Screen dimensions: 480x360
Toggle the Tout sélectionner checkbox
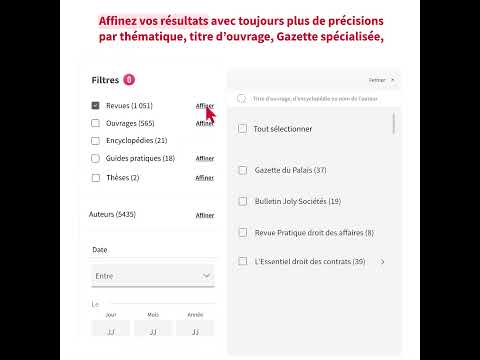(243, 129)
